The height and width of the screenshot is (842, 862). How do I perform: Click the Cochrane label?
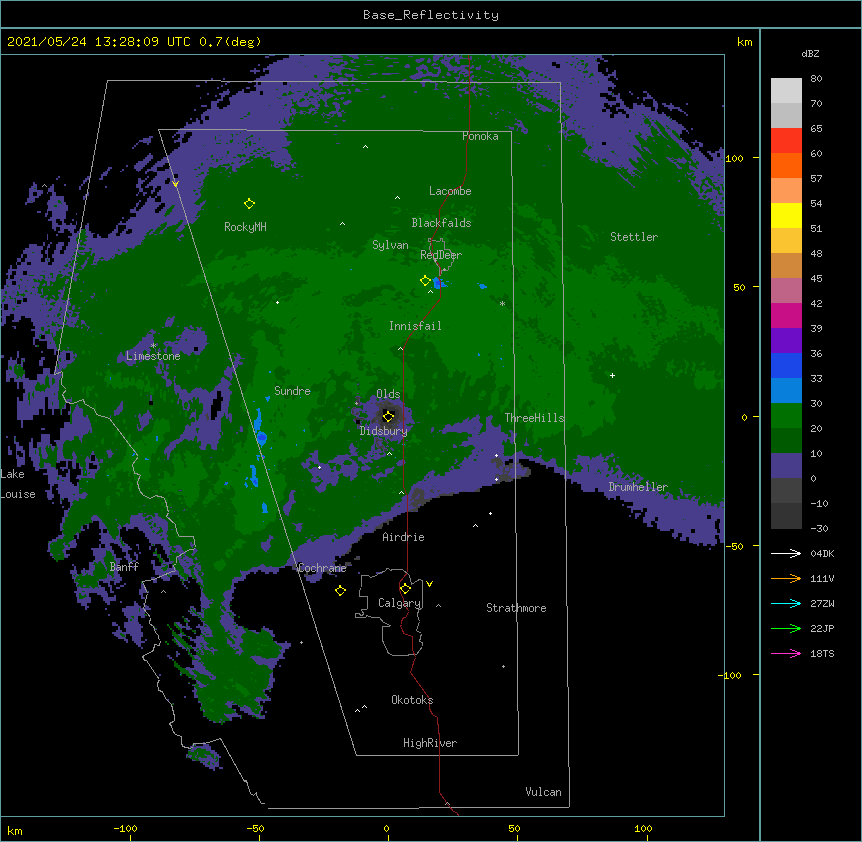[322, 568]
